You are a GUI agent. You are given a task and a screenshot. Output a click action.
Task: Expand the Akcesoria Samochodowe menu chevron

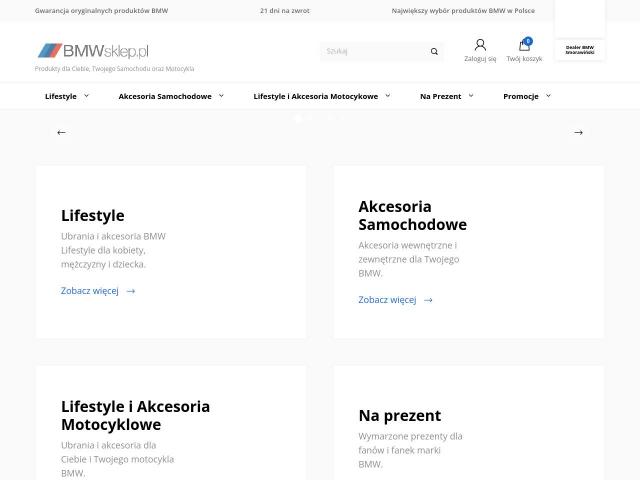[x=221, y=96]
